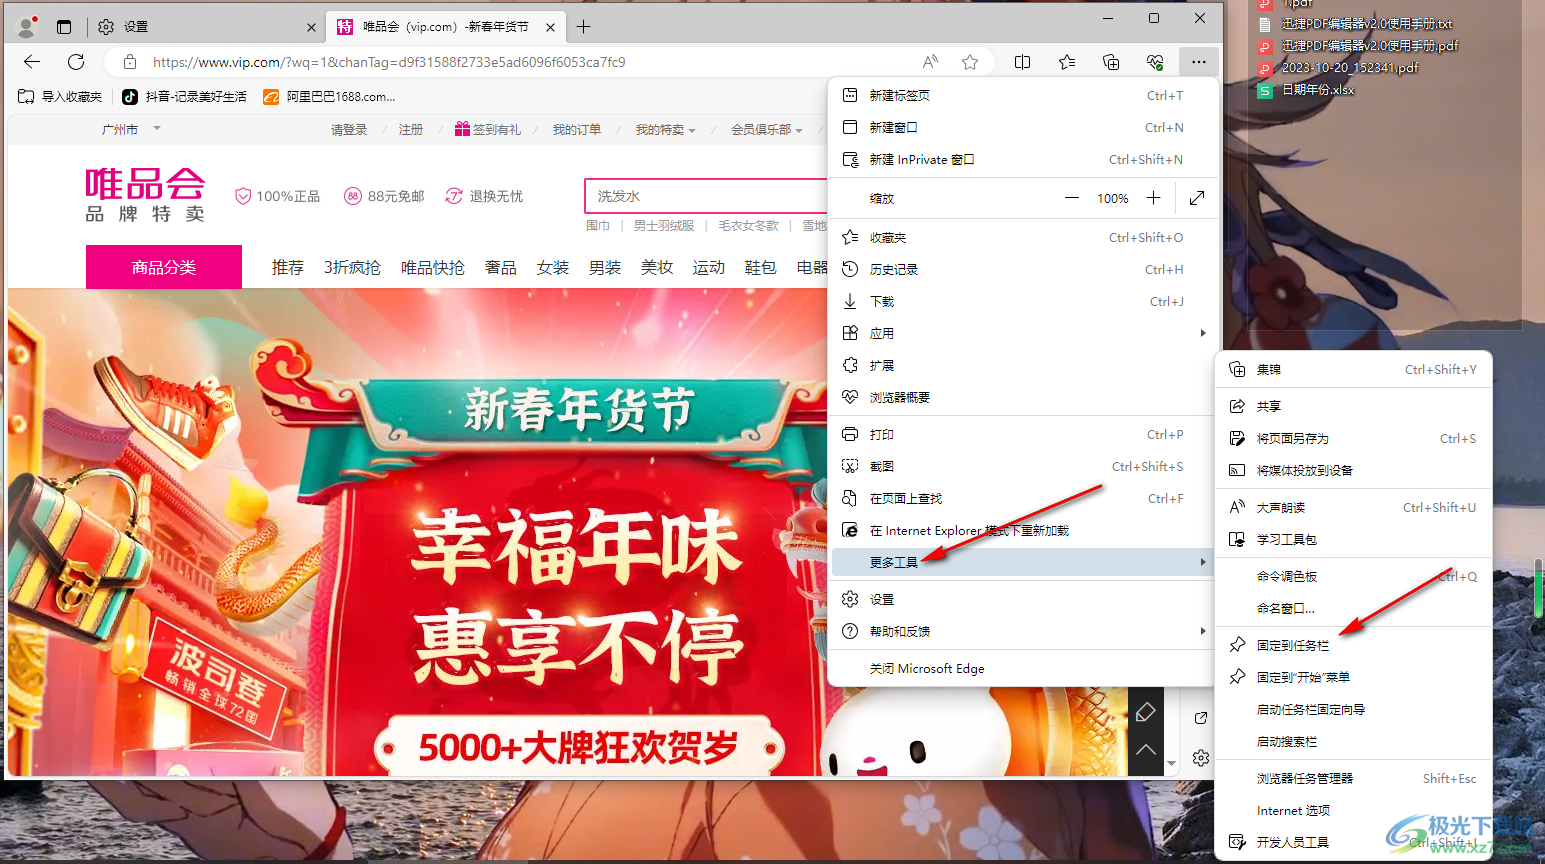The height and width of the screenshot is (864, 1545).
Task: Open the tab actions menu icon
Action: 64,27
